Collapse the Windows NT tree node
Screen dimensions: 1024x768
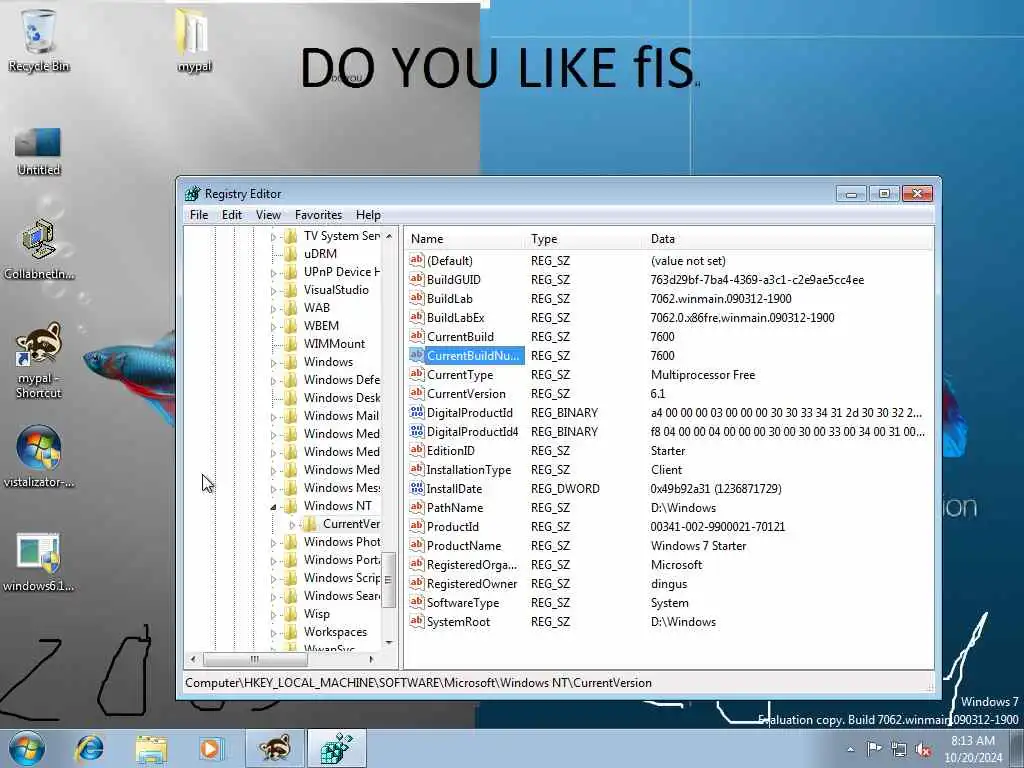pos(274,506)
